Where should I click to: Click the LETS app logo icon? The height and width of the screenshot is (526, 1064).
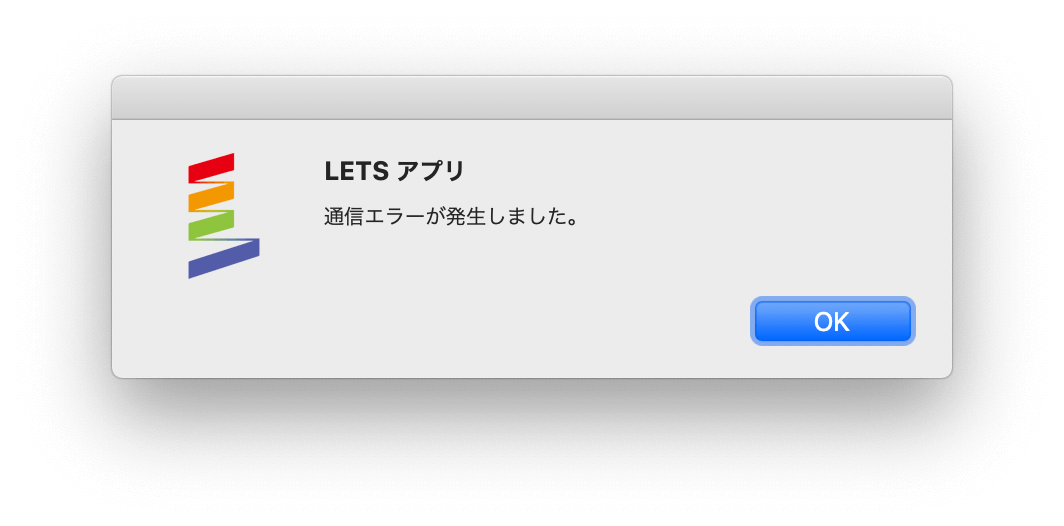tap(224, 216)
